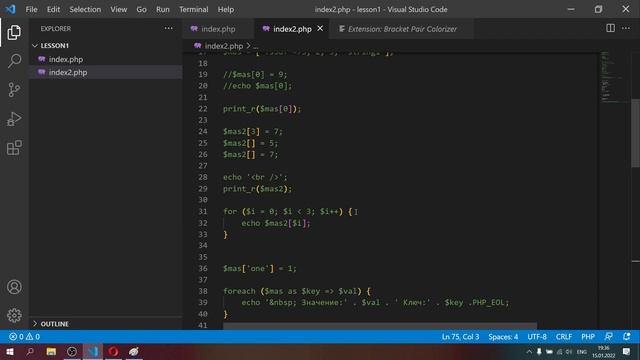Click the clock in system tray
Screen dimensions: 640x360
pyautogui.click(x=603, y=351)
